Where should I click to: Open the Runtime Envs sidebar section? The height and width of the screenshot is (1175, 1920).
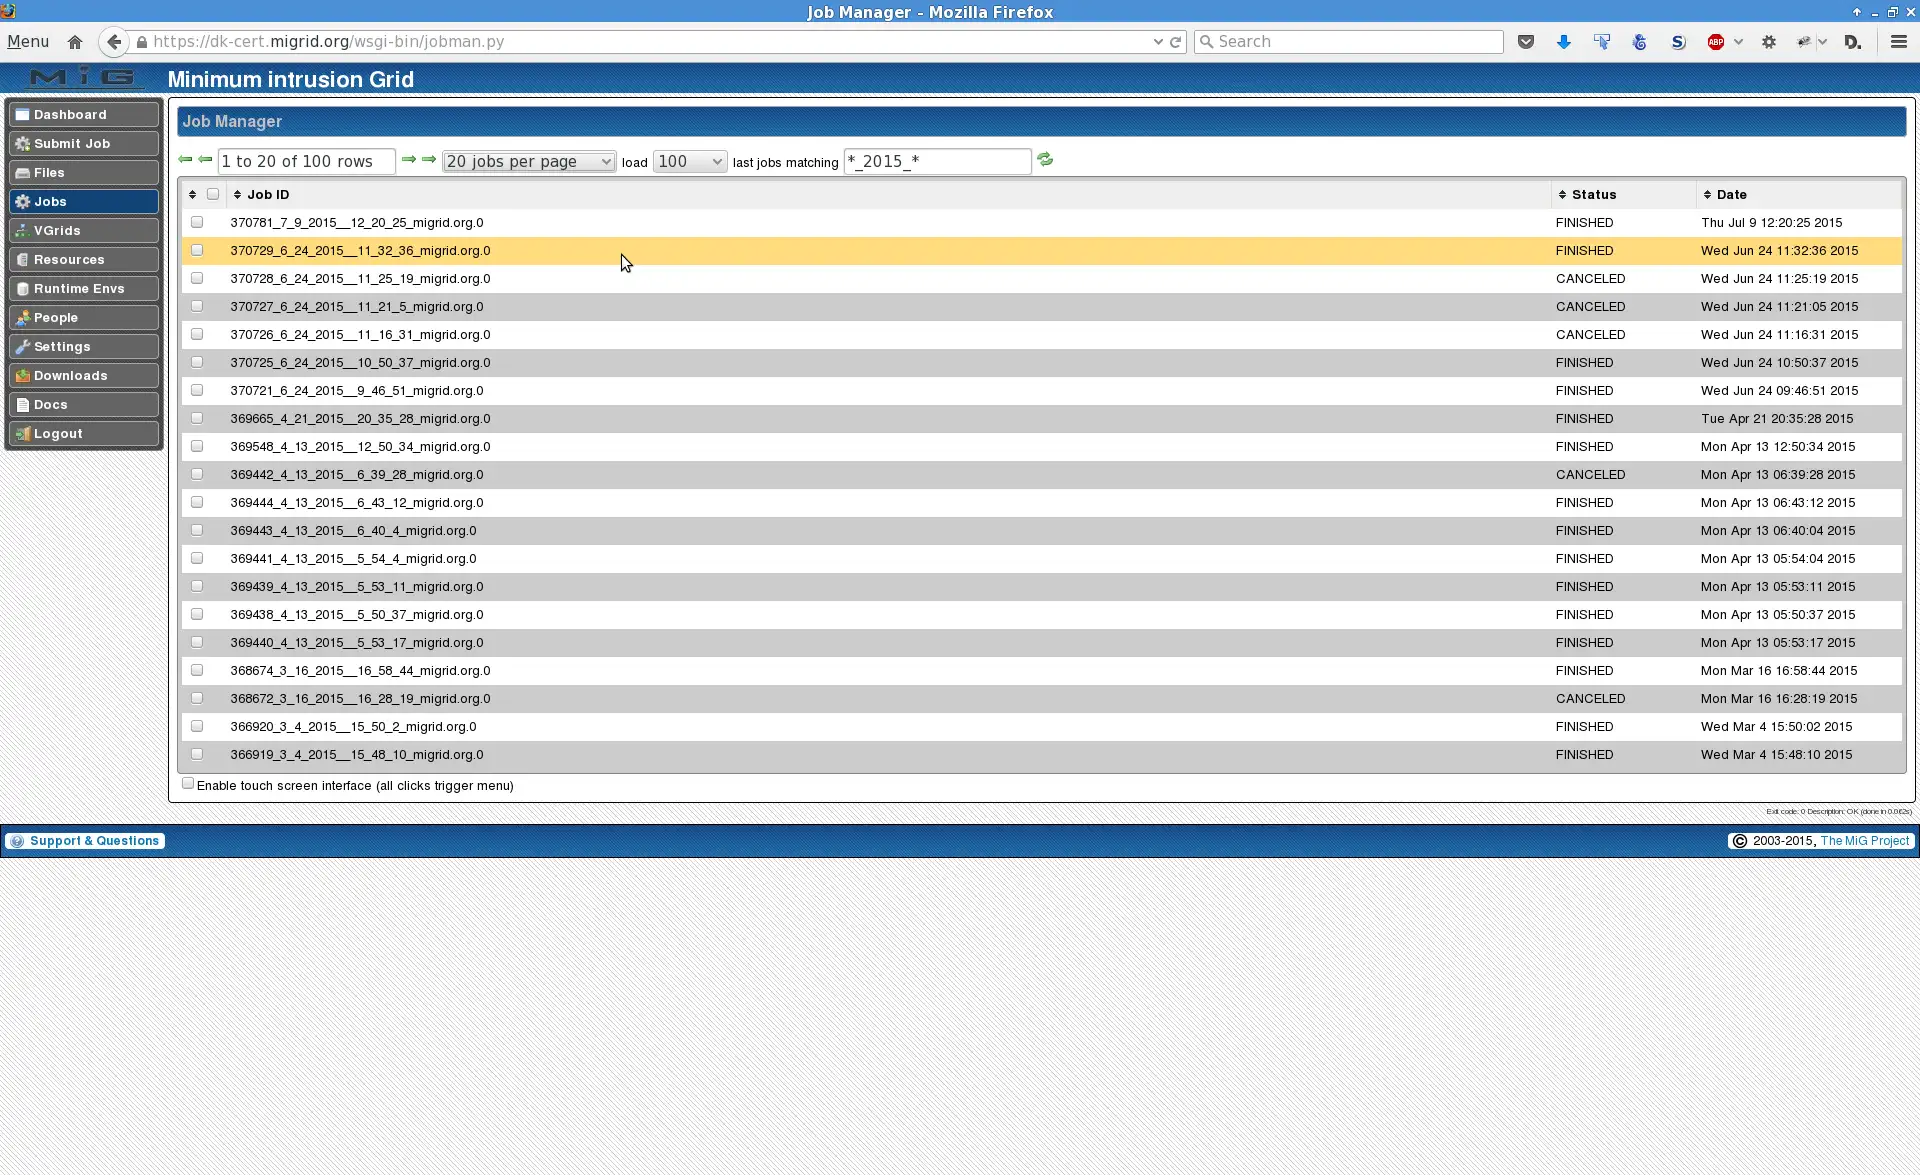(78, 288)
